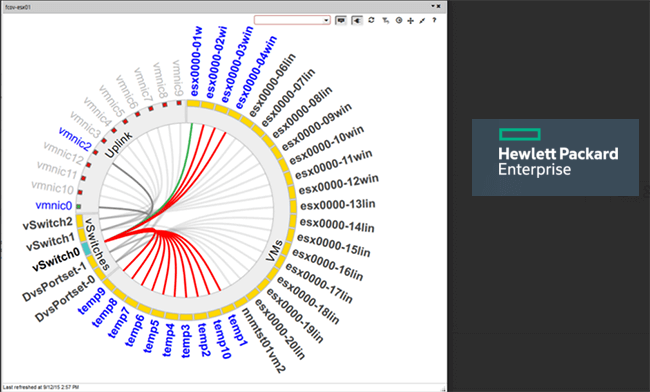The image size is (650, 392).
Task: Select the greyed vmnic11 label
Action: [57, 170]
